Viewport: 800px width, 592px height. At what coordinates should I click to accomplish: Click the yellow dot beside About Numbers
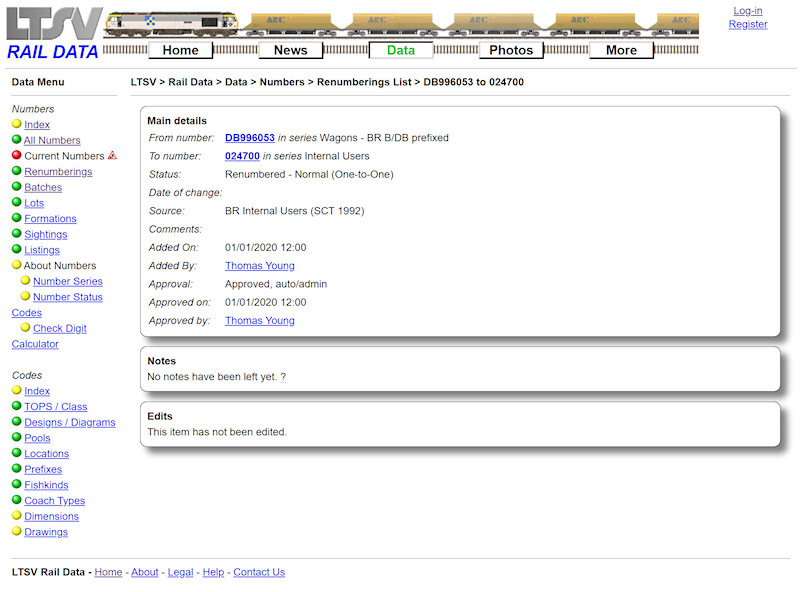tap(17, 265)
